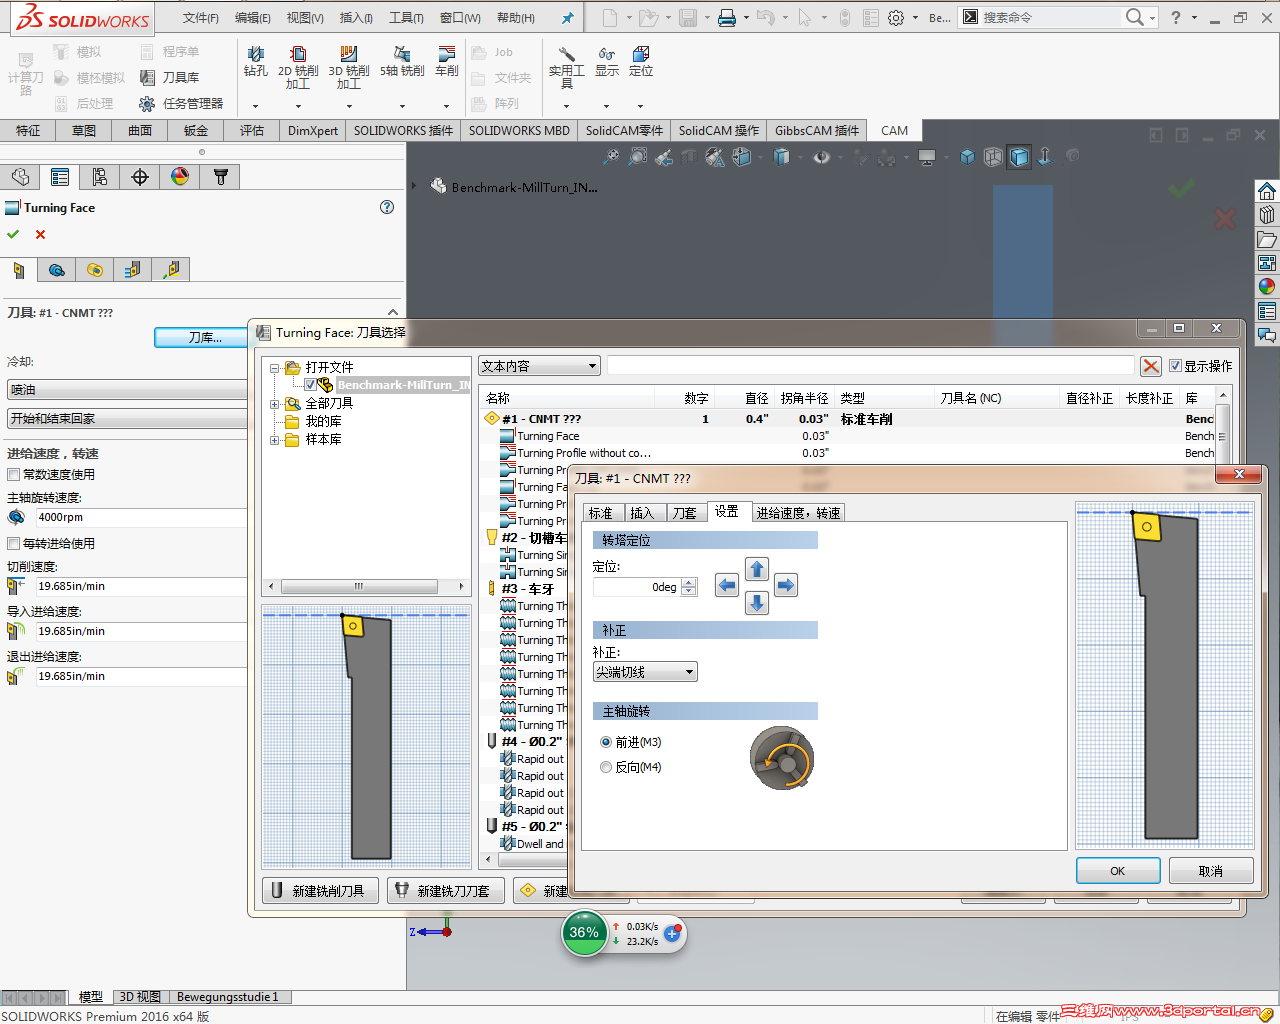This screenshot has width=1280, height=1024.
Task: Accept Turning Face with the green checkmark
Action: 13,234
